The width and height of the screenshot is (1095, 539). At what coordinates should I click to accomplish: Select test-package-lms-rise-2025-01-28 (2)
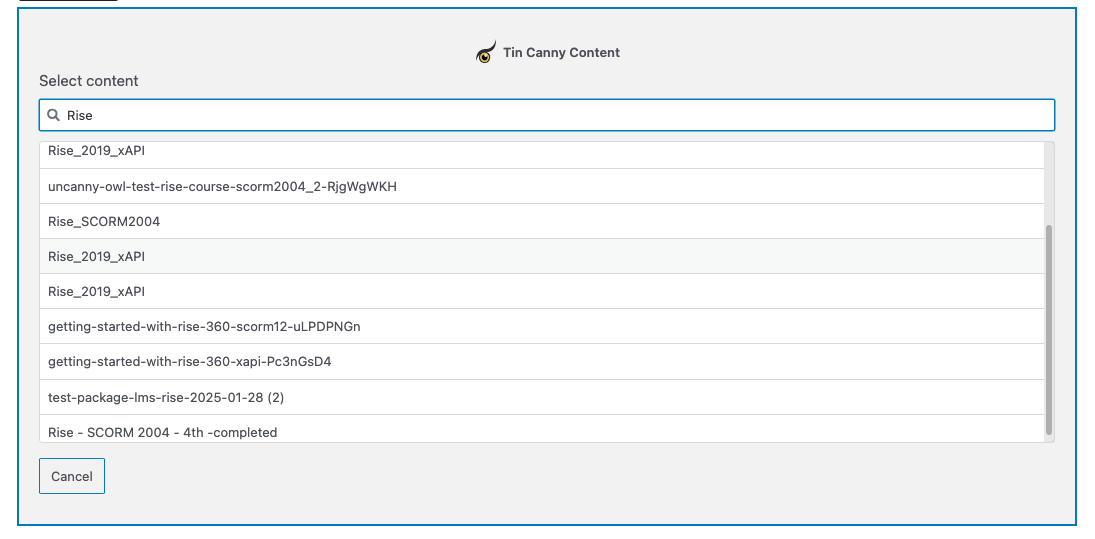coord(166,397)
